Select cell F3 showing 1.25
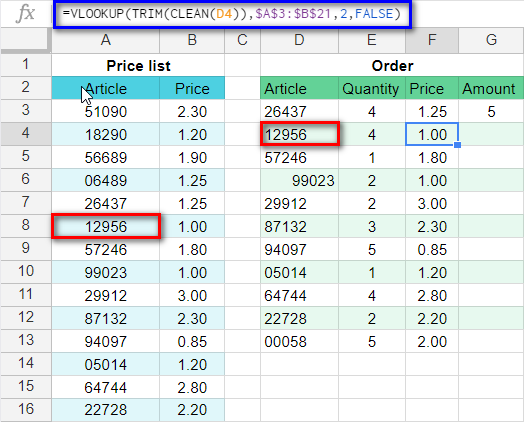This screenshot has width=524, height=422. pyautogui.click(x=432, y=111)
